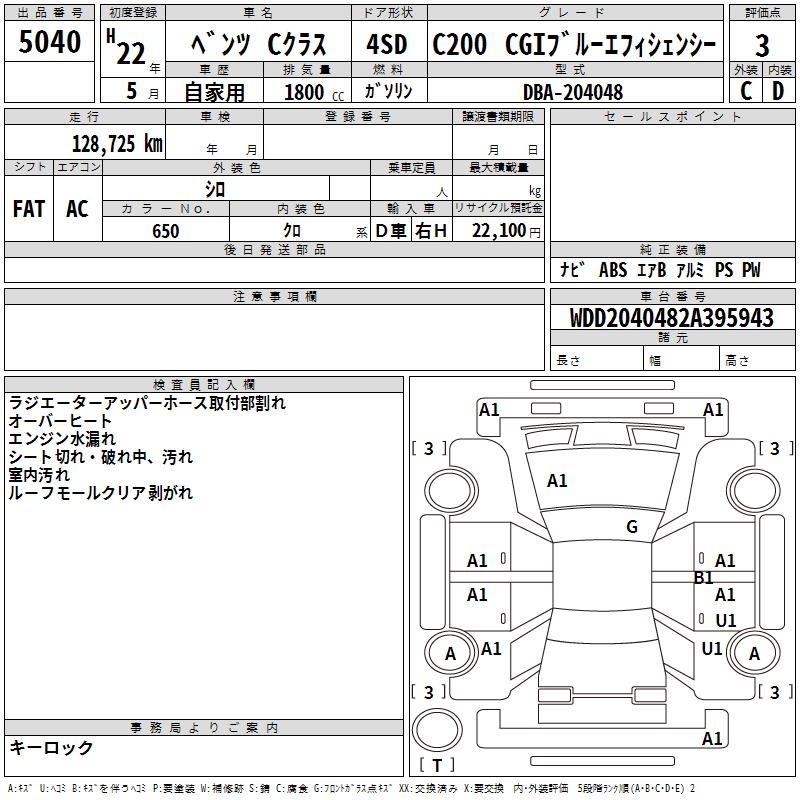Click the 注意事項欄 header
Image resolution: width=800 pixels, height=800 pixels.
point(274,296)
